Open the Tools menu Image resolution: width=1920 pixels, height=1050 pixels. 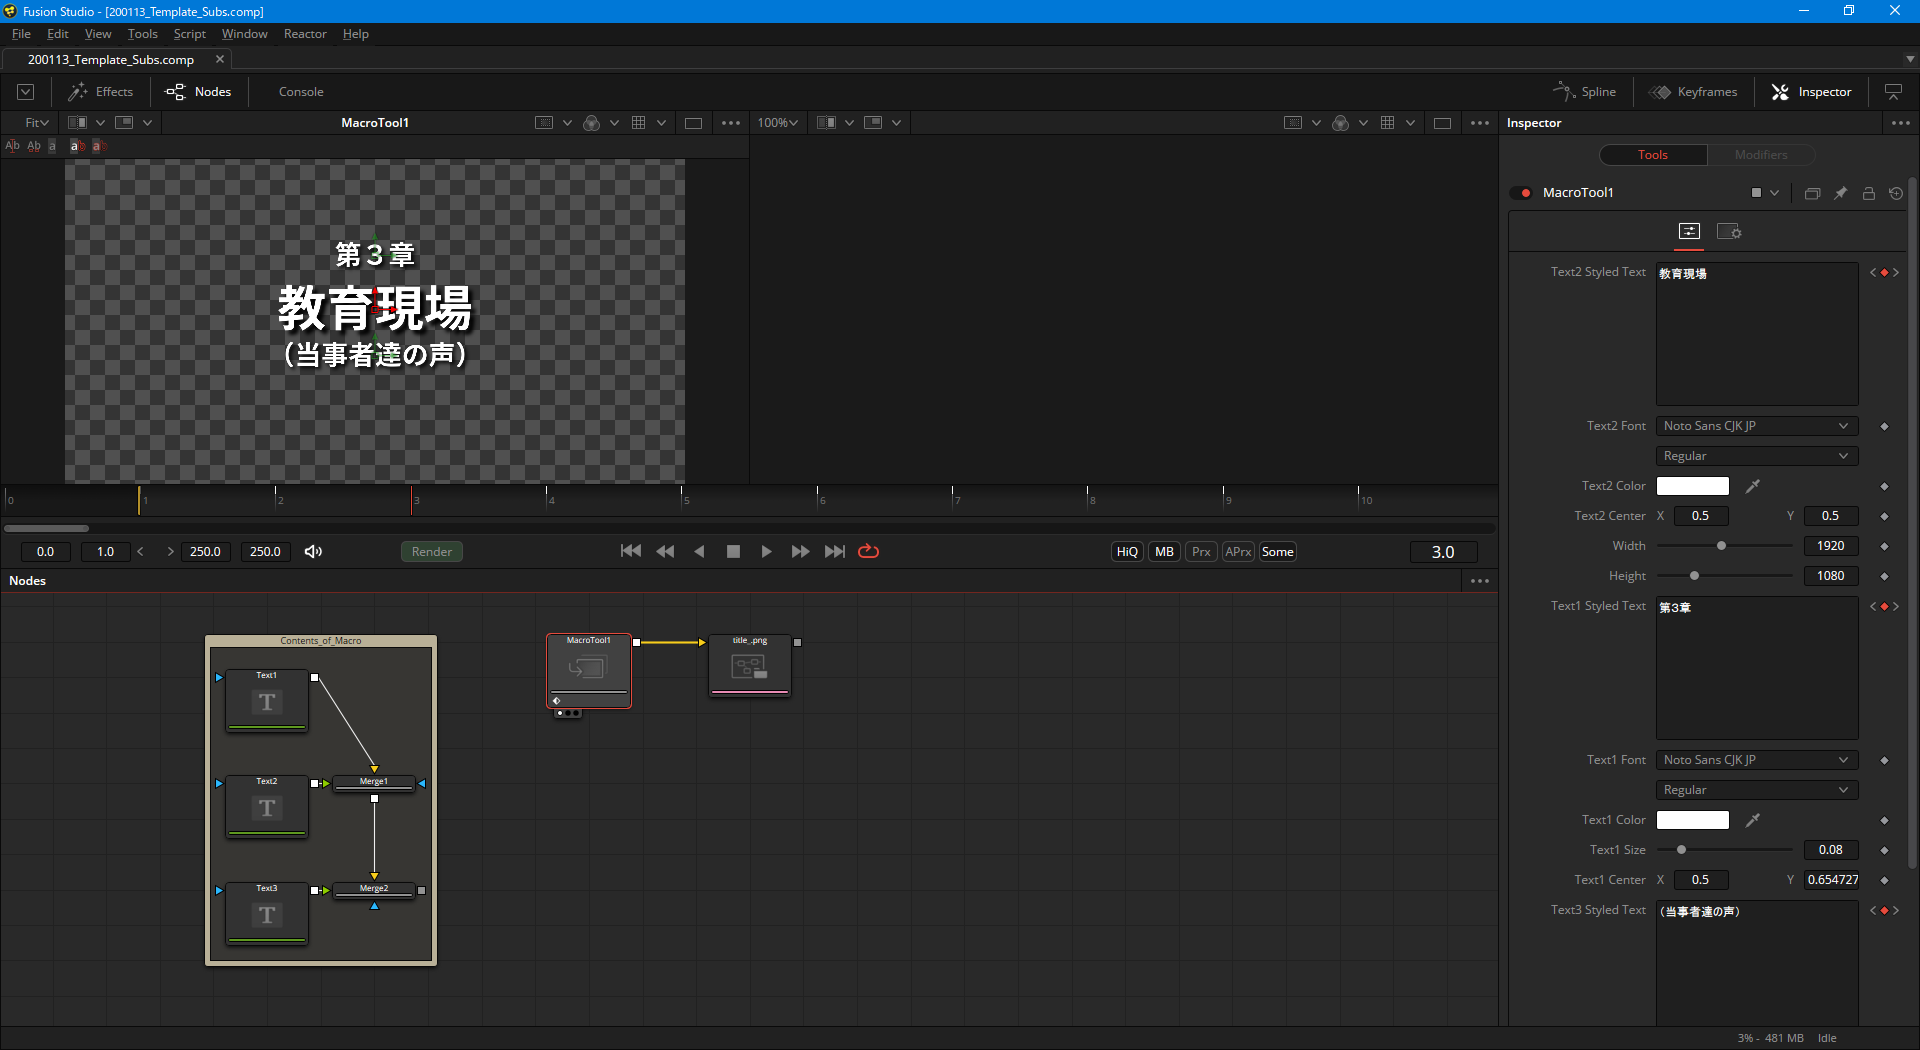[x=143, y=34]
